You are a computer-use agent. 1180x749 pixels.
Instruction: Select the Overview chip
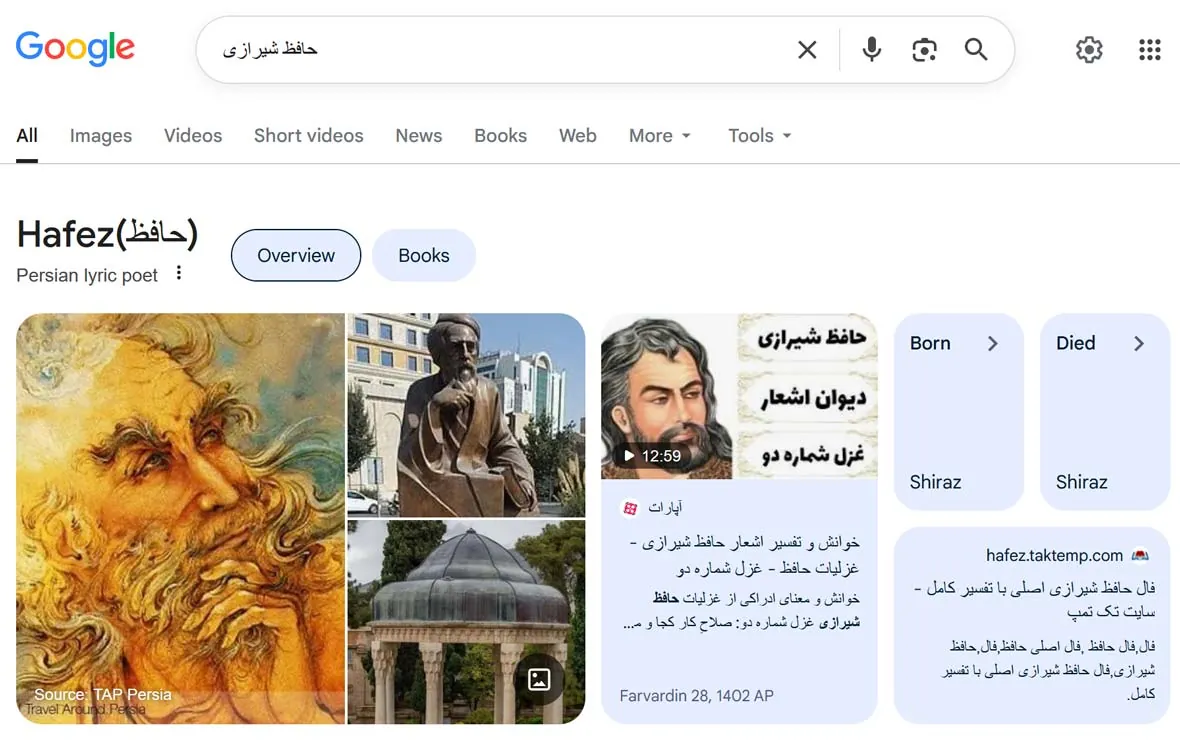pyautogui.click(x=296, y=255)
